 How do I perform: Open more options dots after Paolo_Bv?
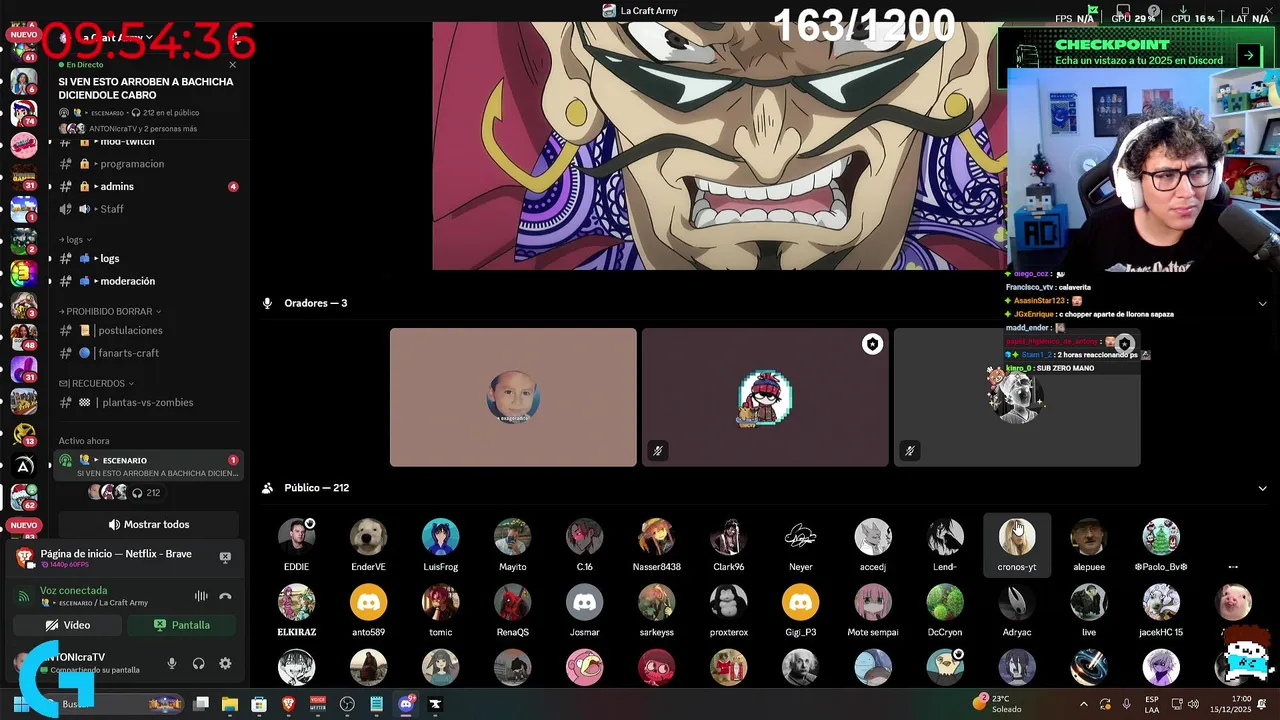click(1233, 567)
